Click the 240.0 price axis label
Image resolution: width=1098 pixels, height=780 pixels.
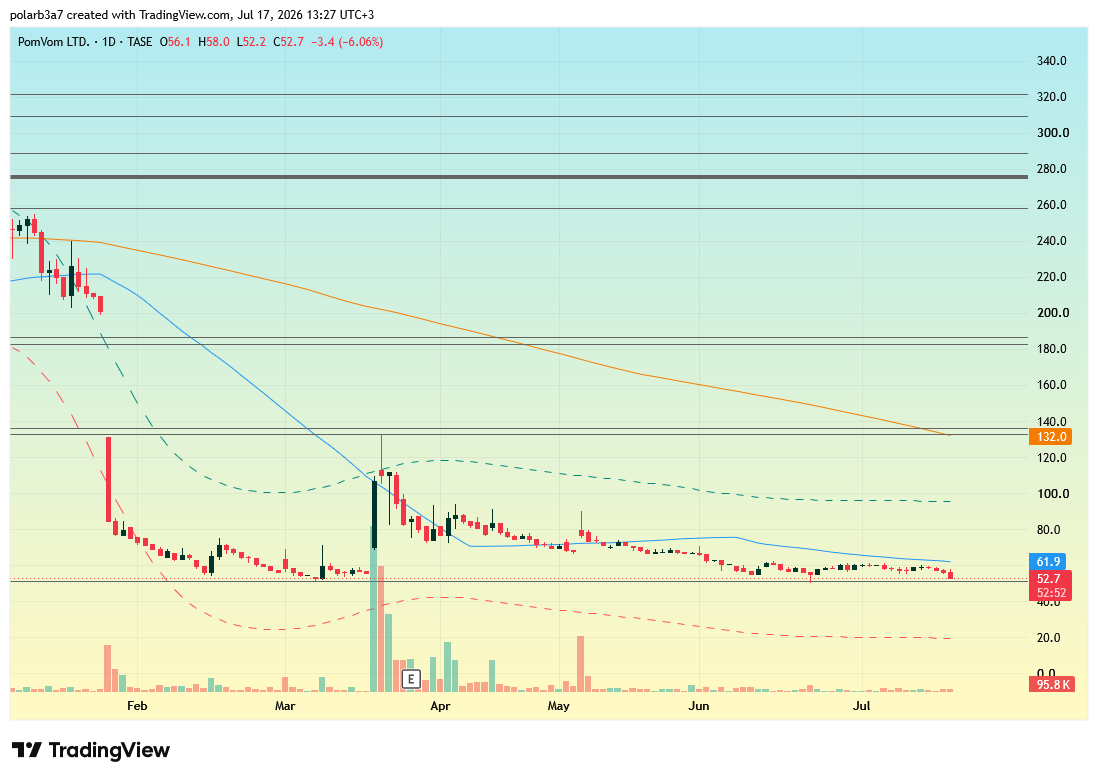1052,241
